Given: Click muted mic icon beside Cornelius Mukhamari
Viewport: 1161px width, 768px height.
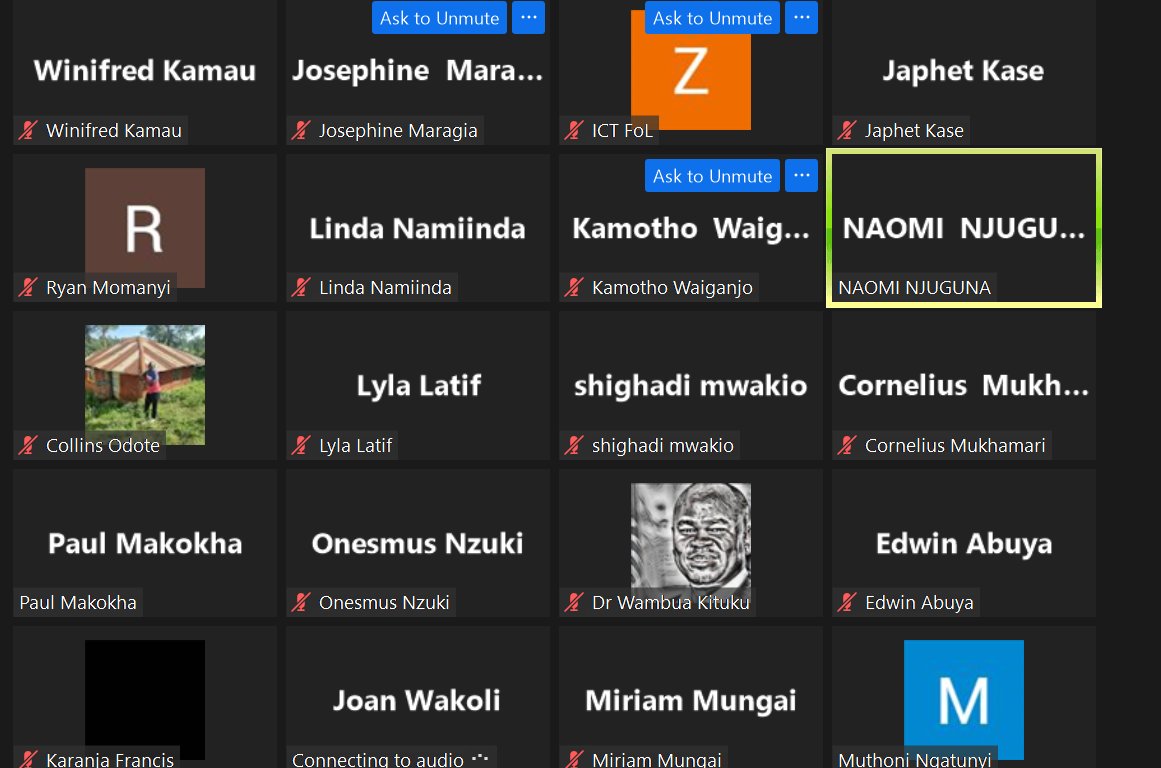Looking at the screenshot, I should (848, 446).
